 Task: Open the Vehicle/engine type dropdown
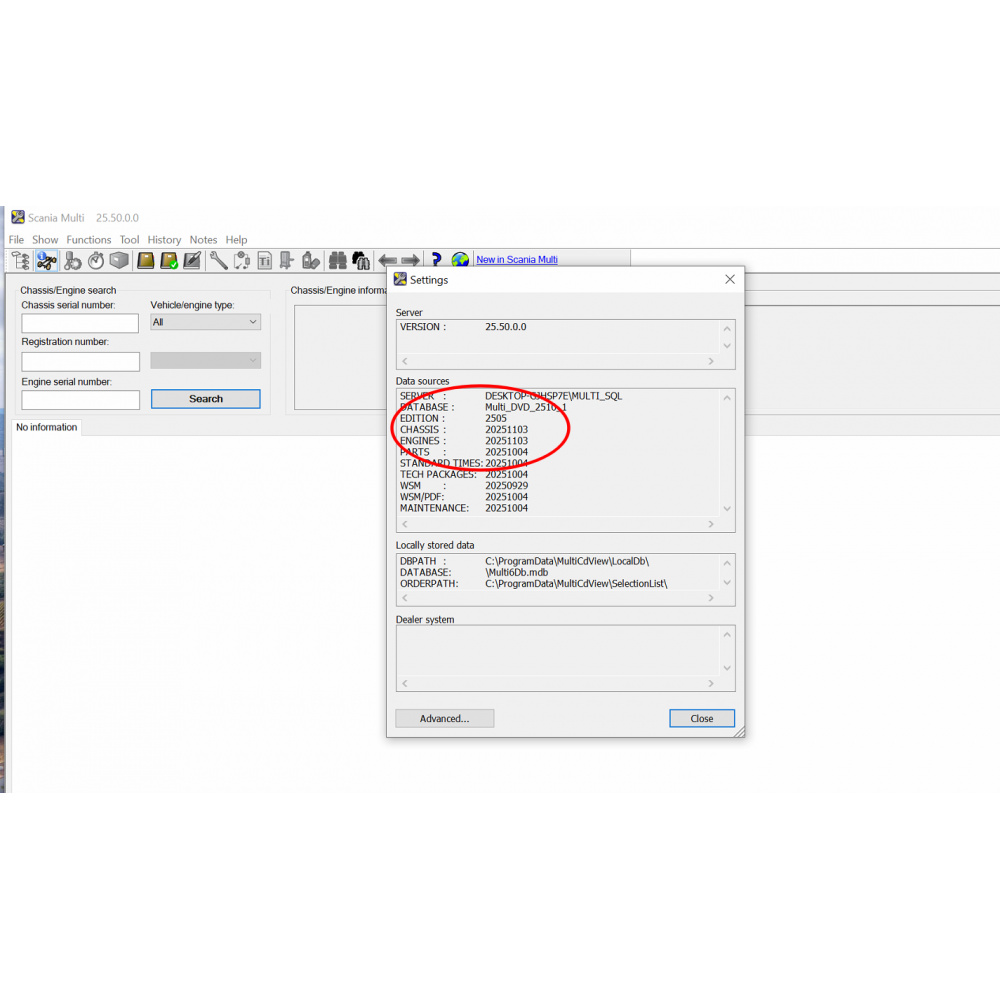205,322
